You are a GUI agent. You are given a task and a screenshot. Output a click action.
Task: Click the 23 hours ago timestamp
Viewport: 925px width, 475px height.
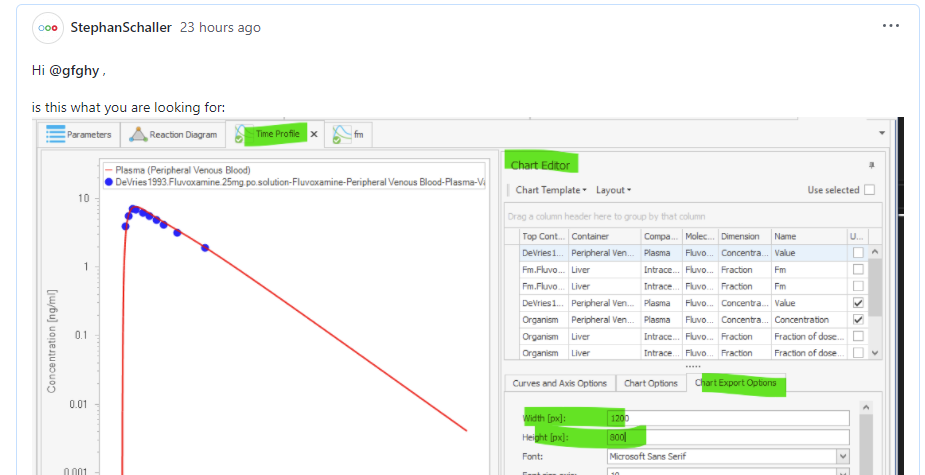point(220,27)
